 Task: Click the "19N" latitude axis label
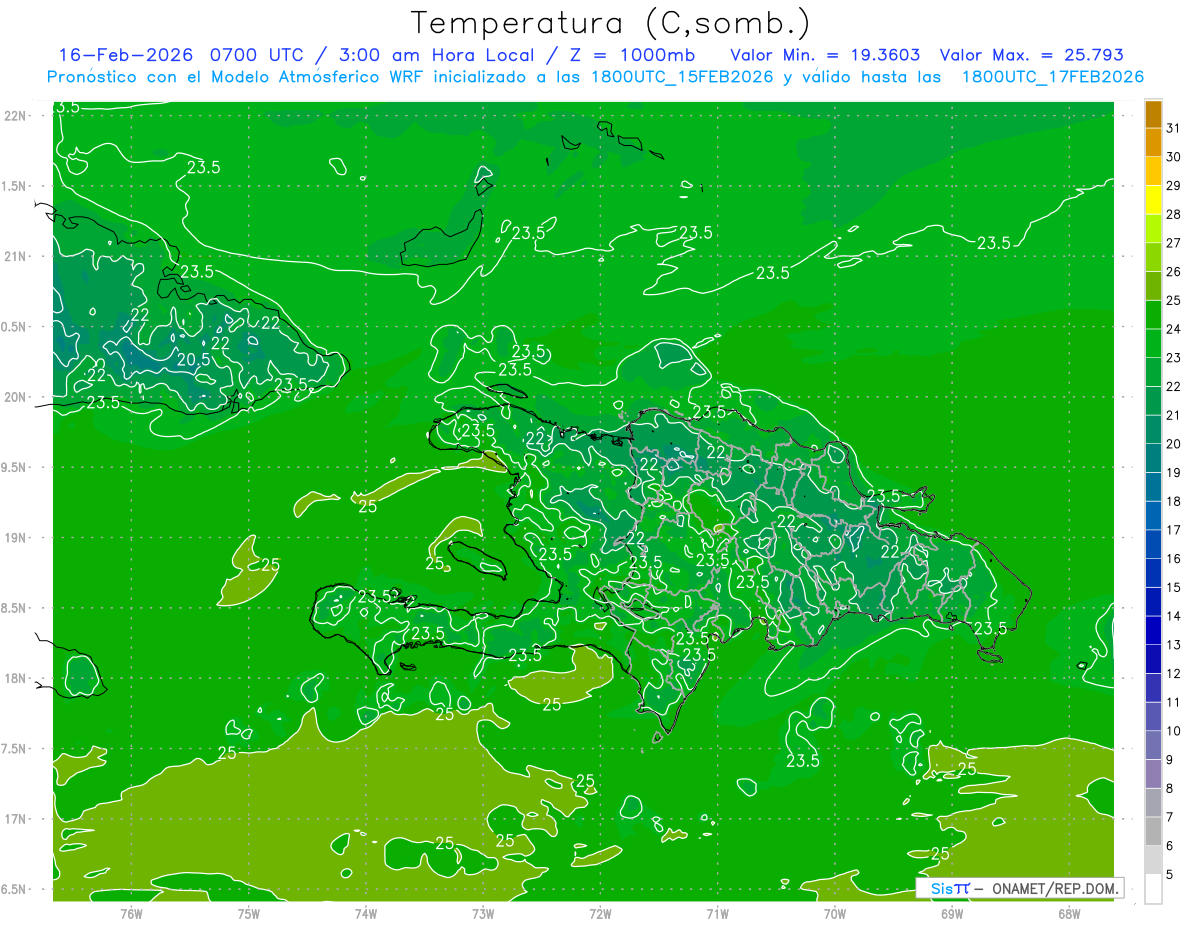click(17, 538)
